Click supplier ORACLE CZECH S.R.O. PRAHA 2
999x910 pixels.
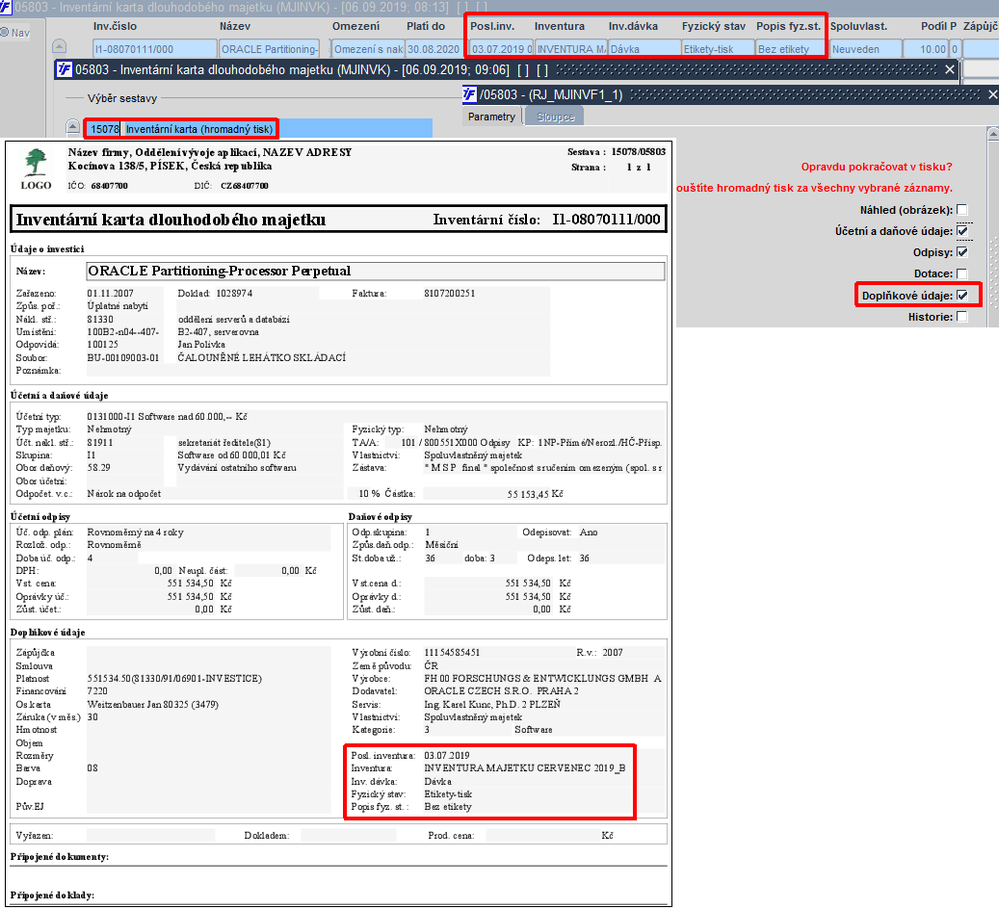[x=501, y=691]
